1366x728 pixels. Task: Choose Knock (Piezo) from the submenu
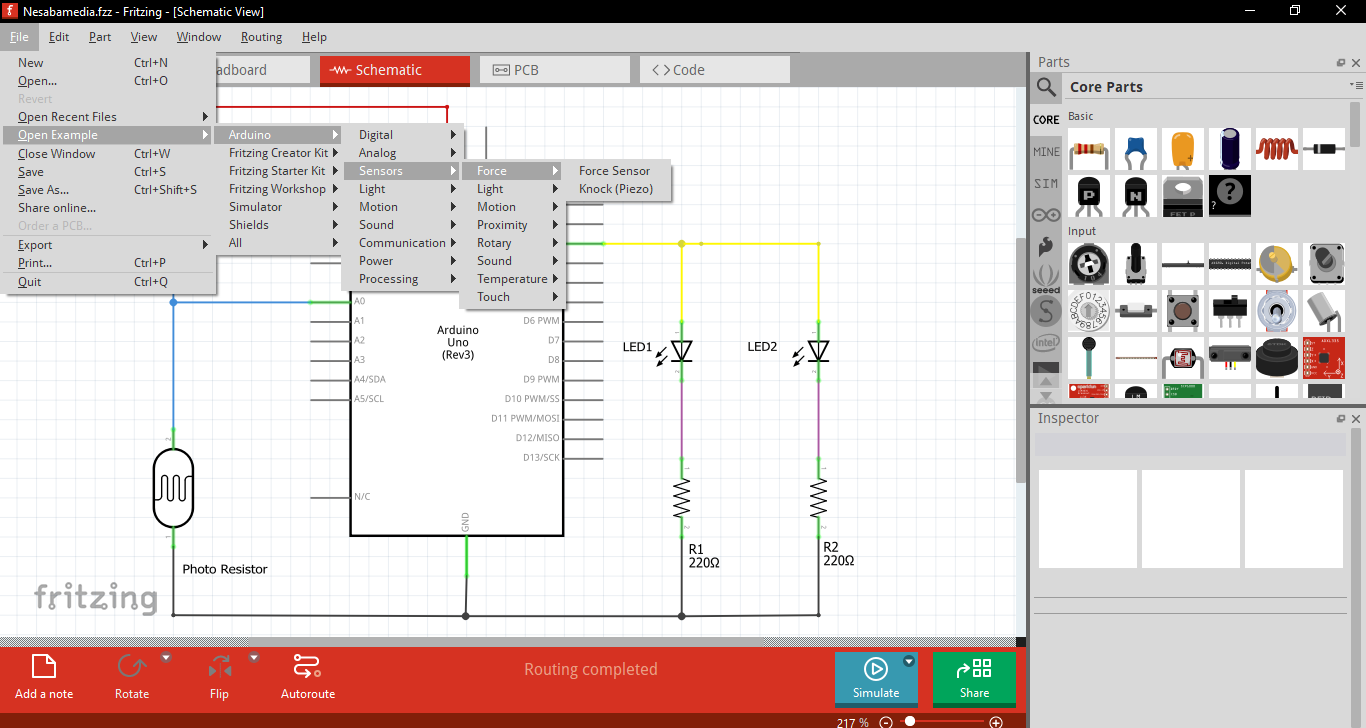615,189
